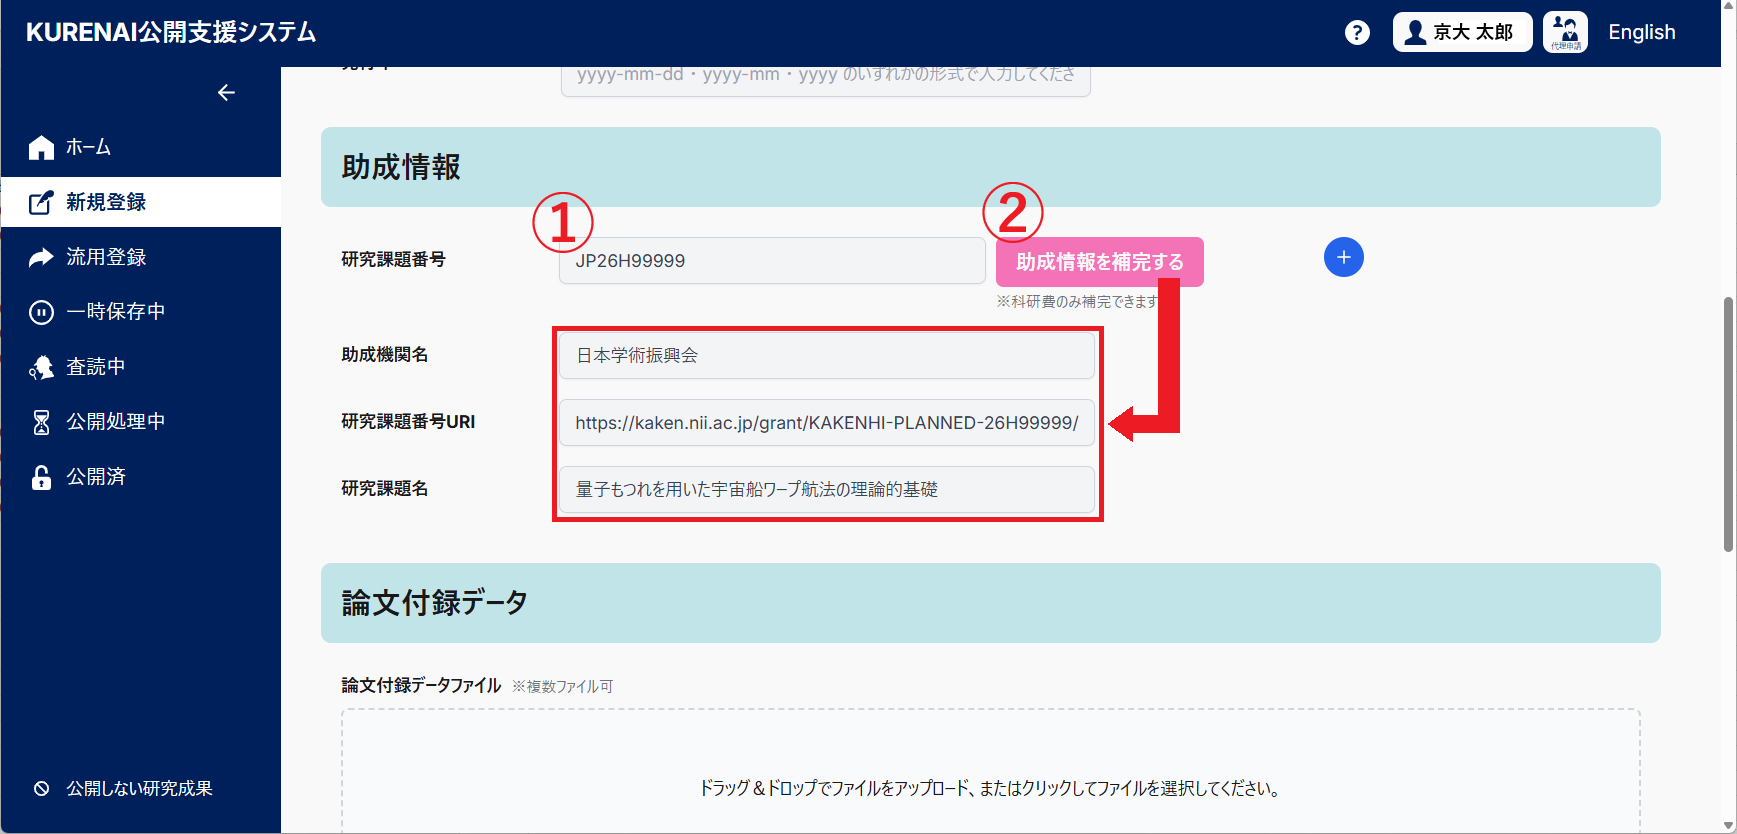Add another grant entry with the blue plus button
Viewport: 1737px width, 834px height.
1344,257
